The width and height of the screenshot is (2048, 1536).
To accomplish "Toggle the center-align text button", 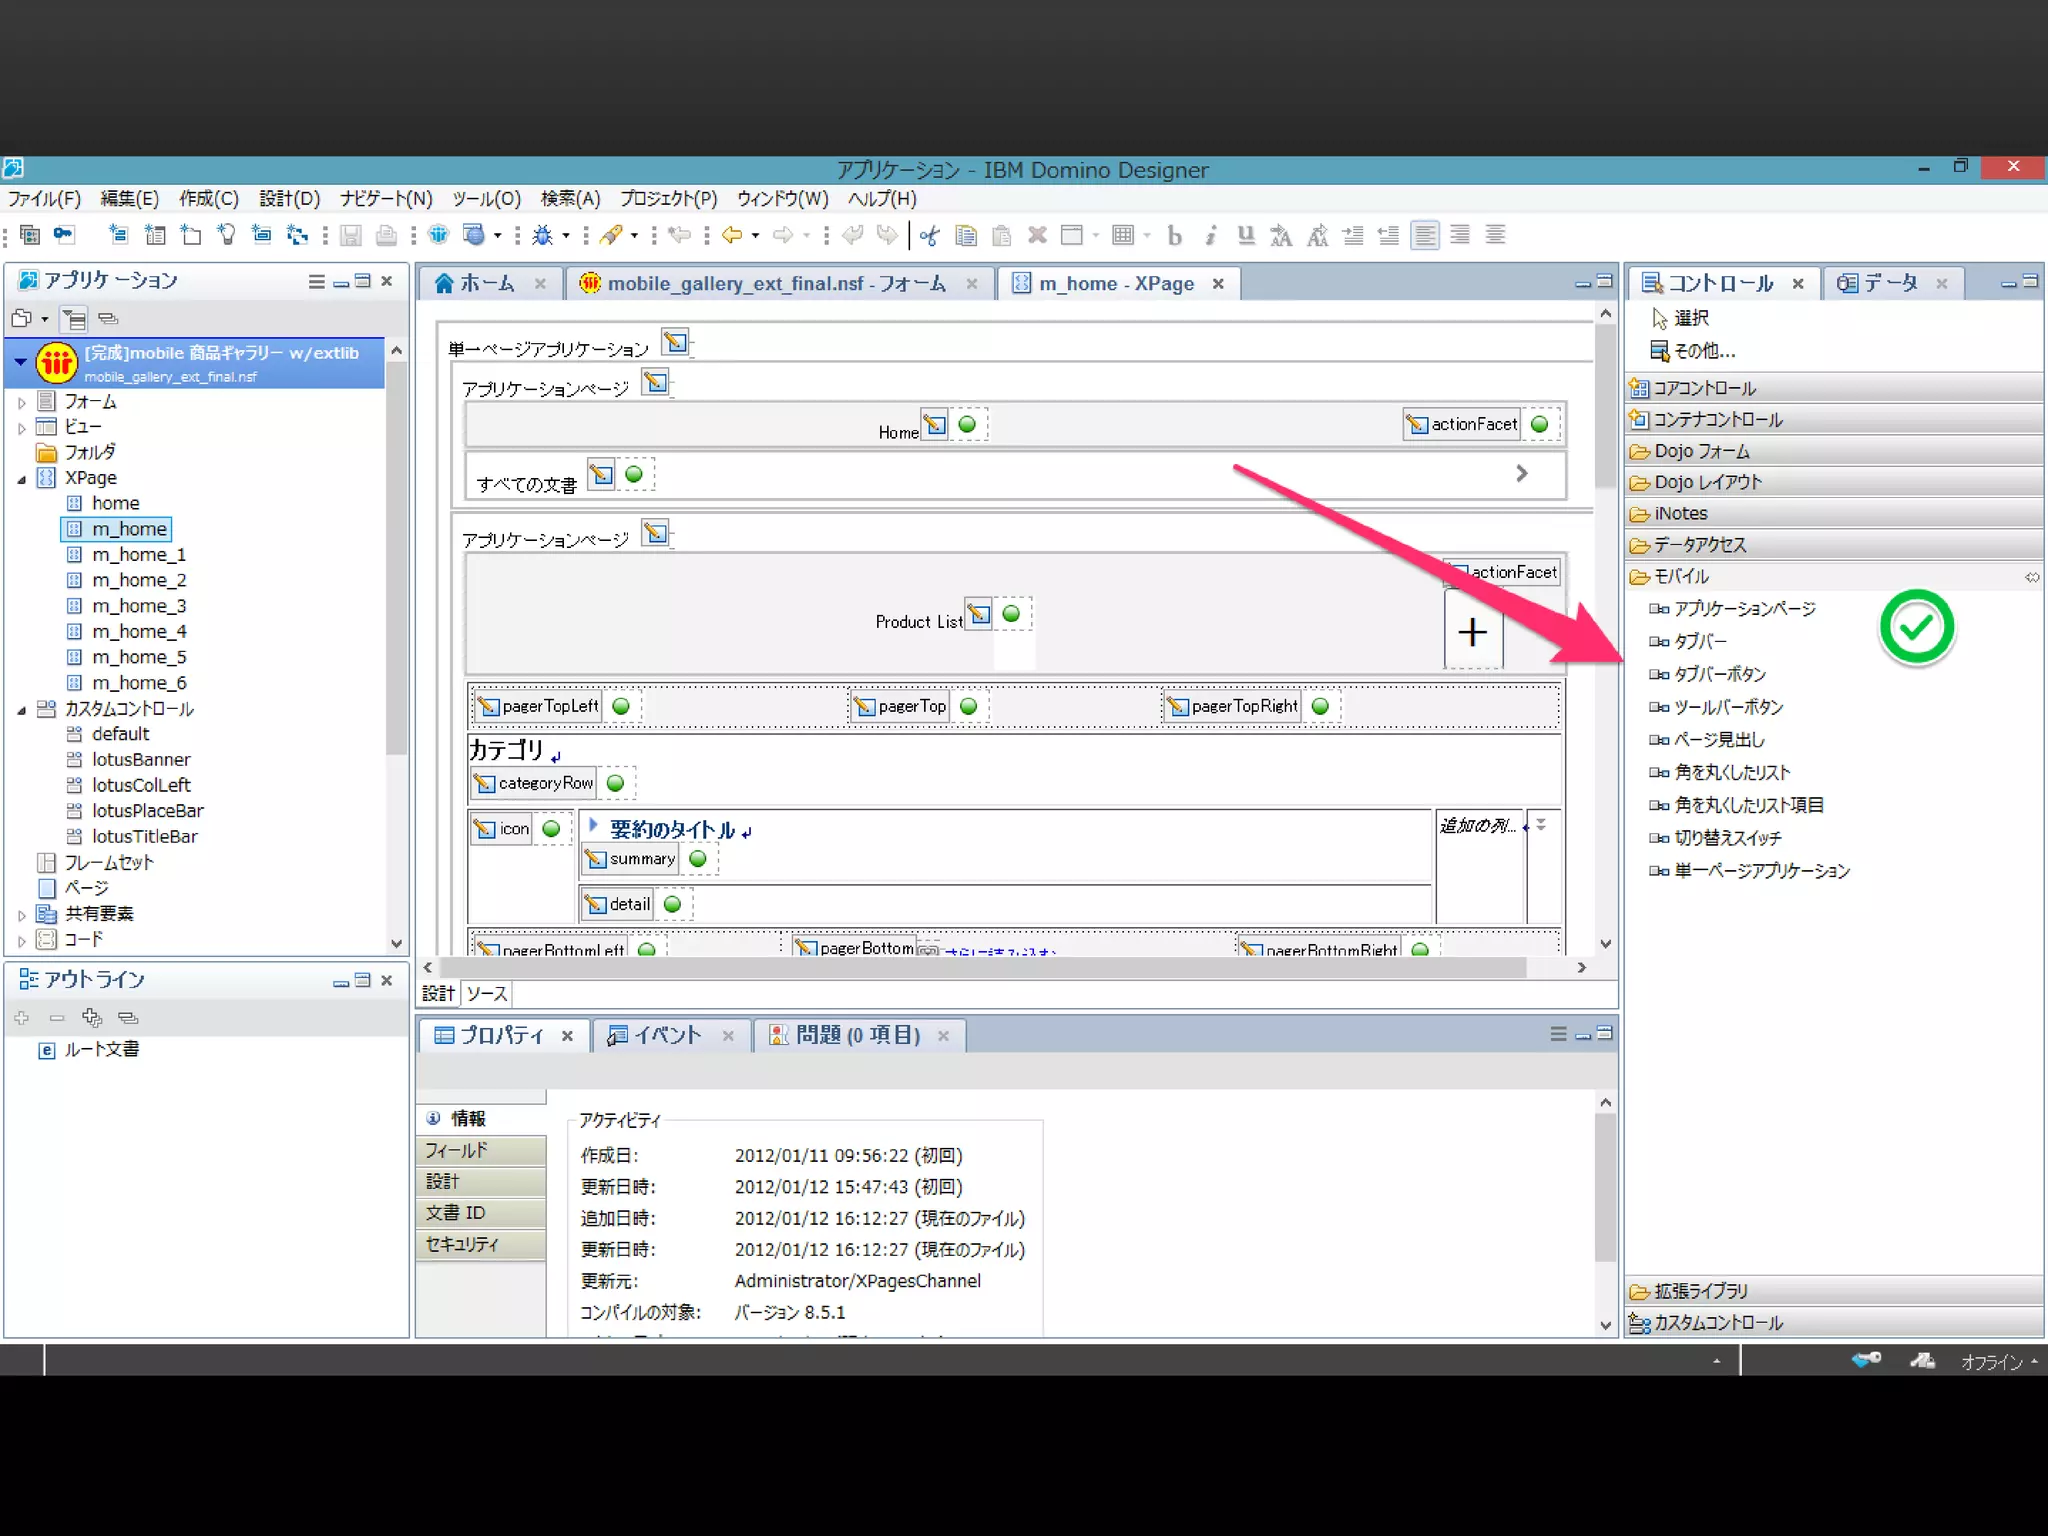I will pyautogui.click(x=1495, y=235).
